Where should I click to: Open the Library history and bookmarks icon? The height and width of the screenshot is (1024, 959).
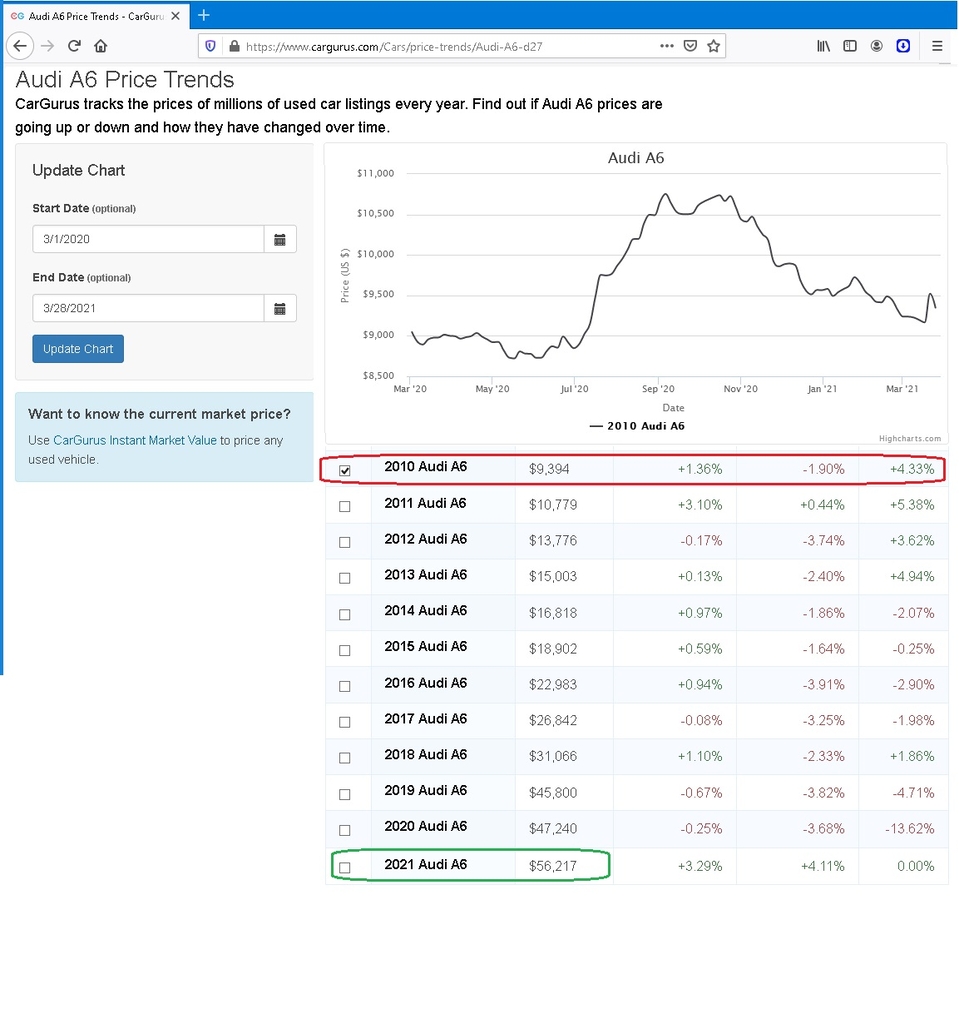(823, 46)
